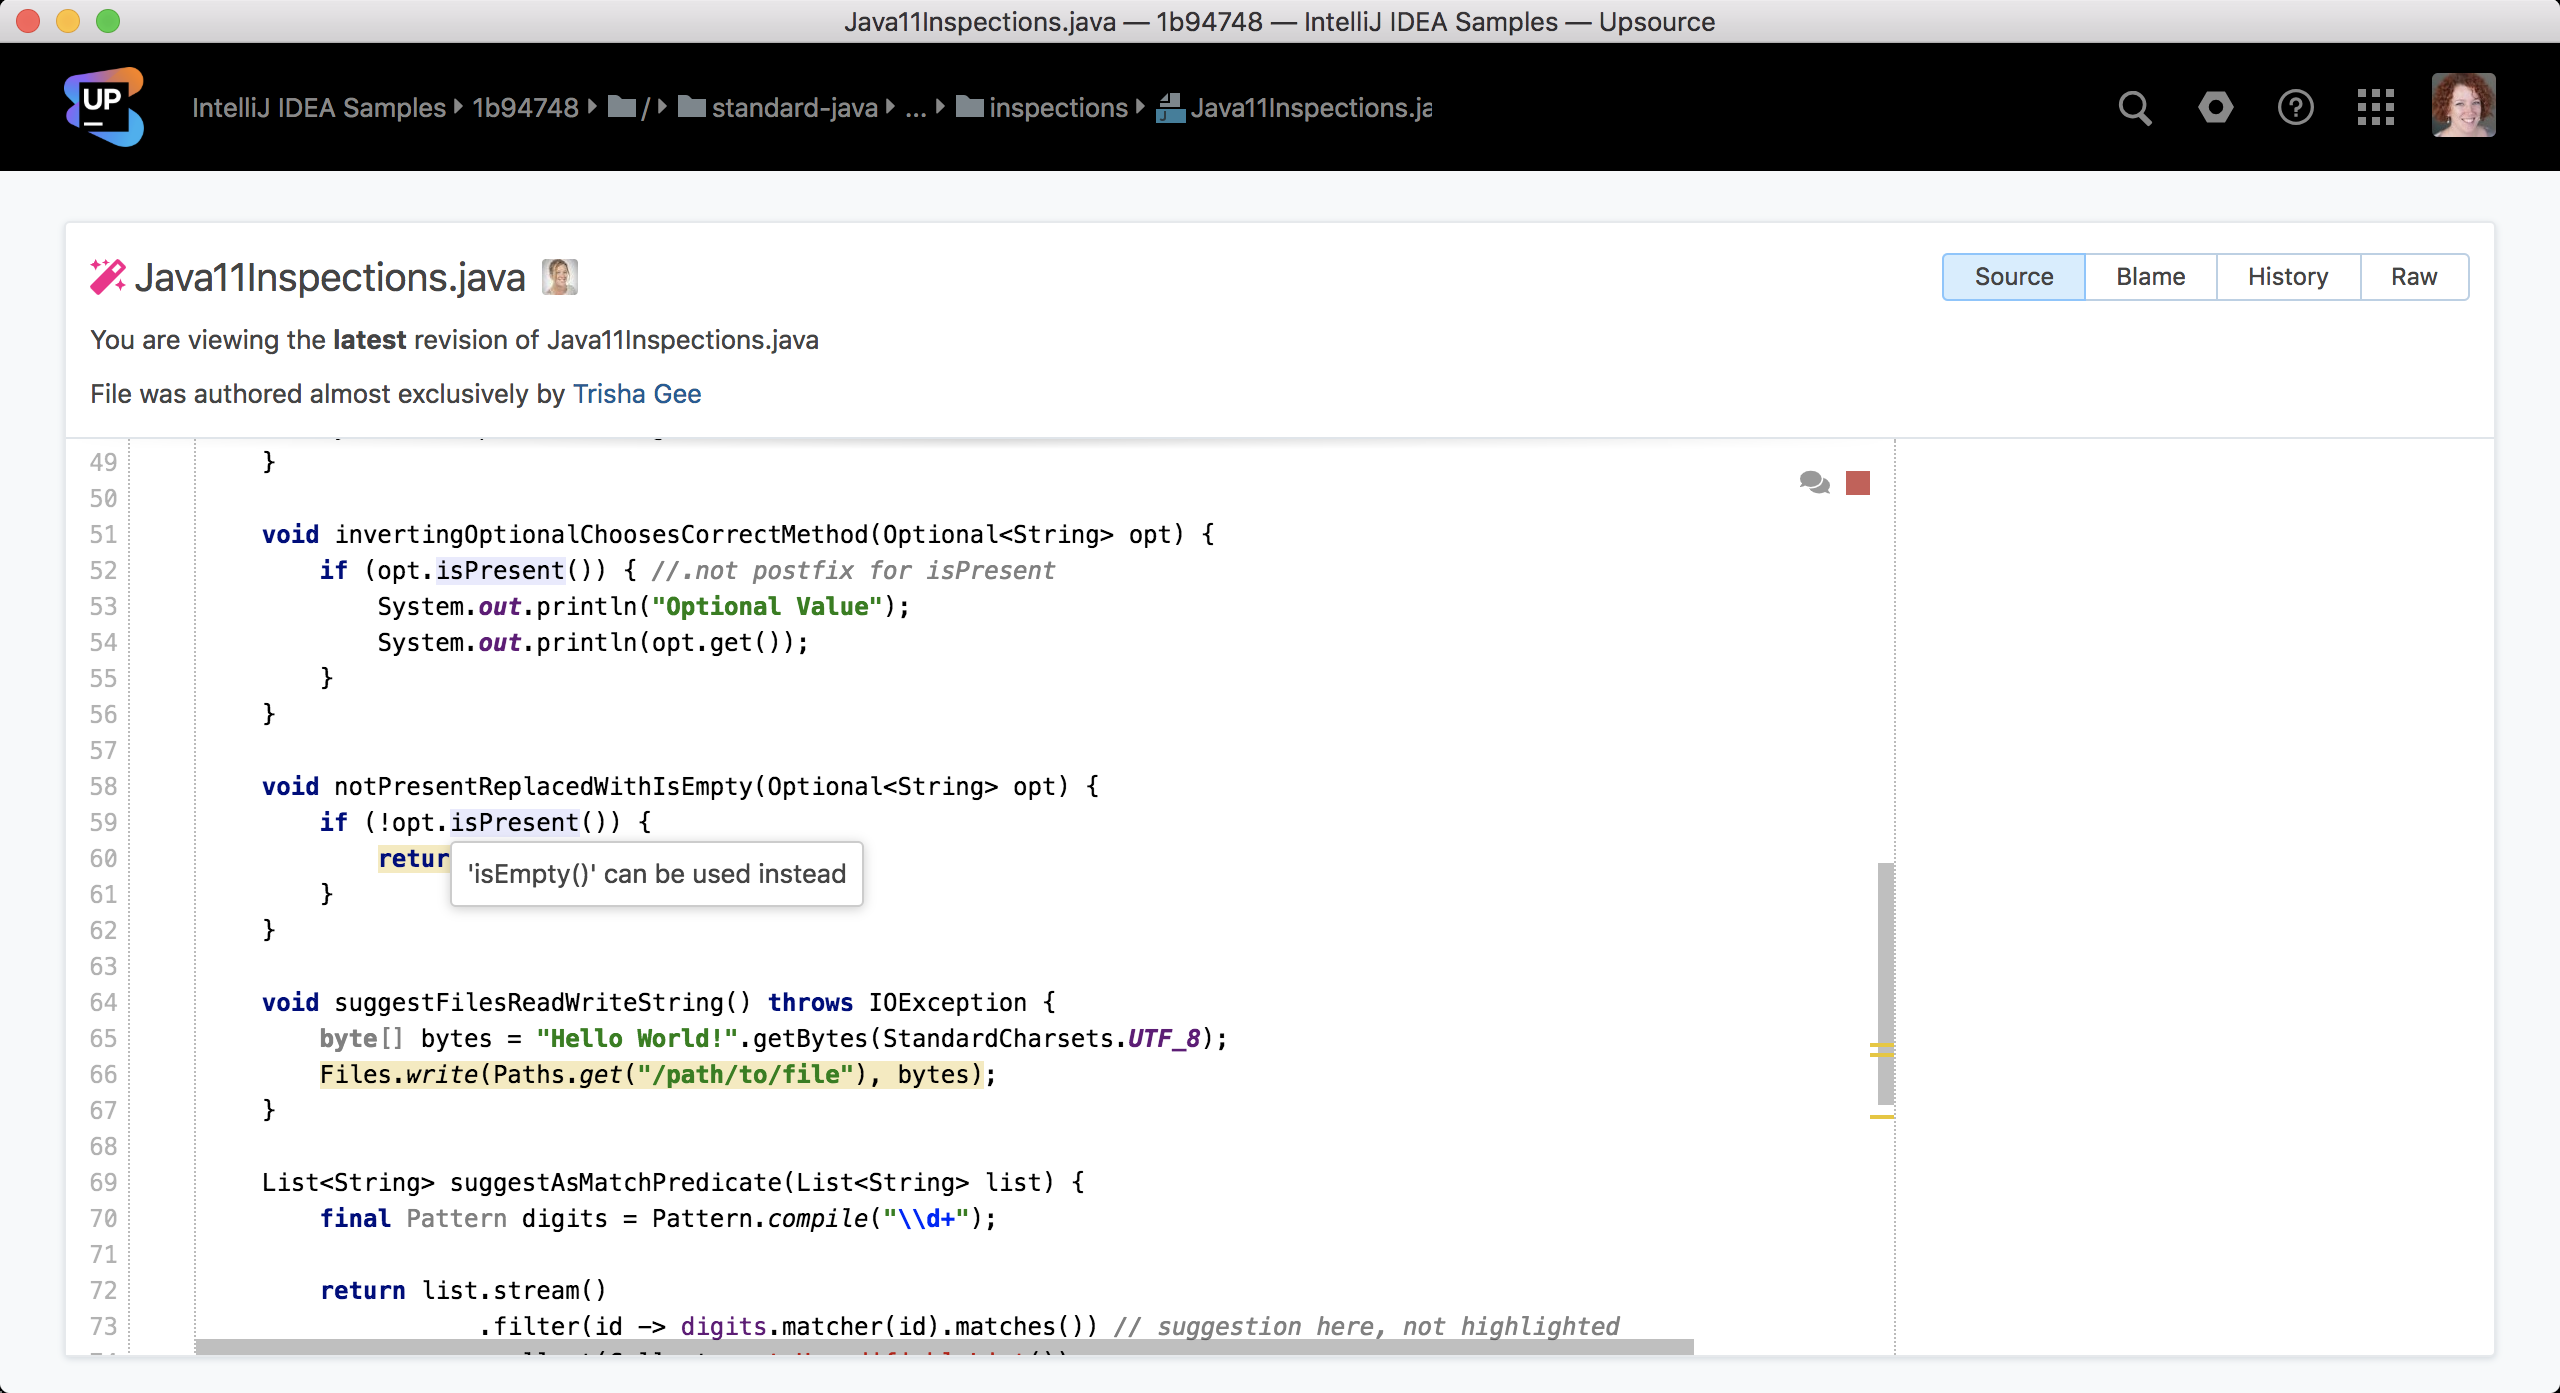Click isPresent on line 59
The width and height of the screenshot is (2560, 1393).
pos(514,822)
